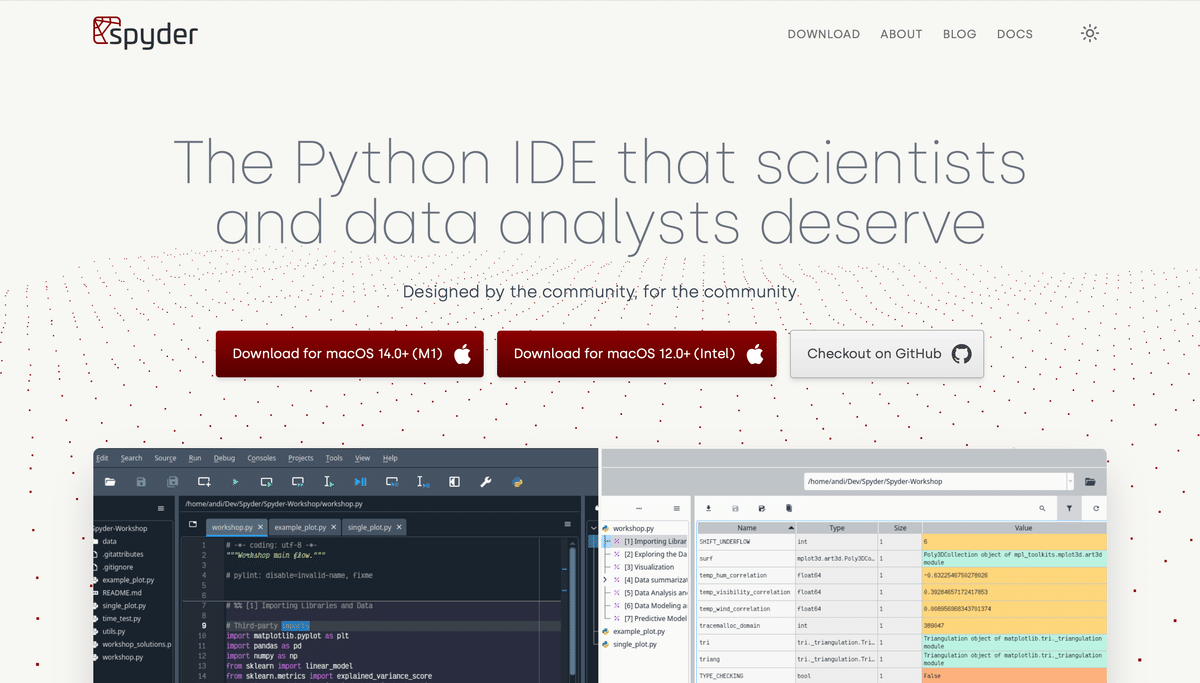
Task: Toggle the site light/dark theme sun icon
Action: (1090, 33)
